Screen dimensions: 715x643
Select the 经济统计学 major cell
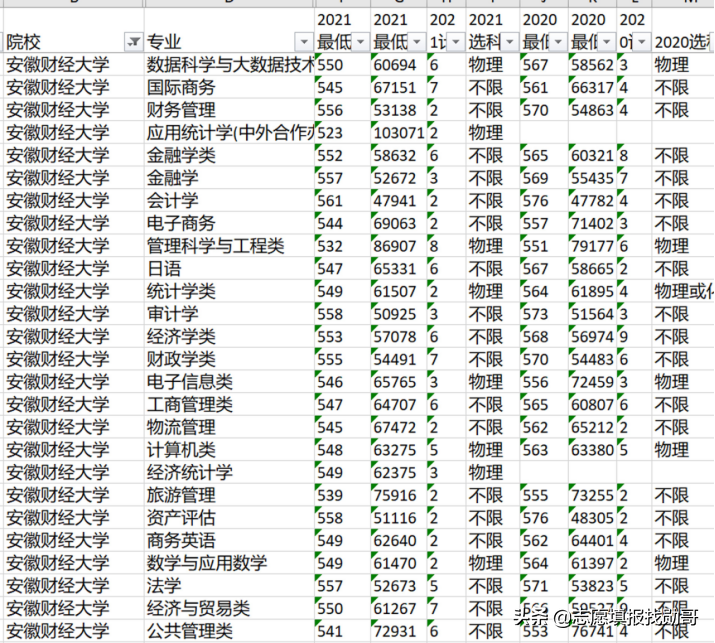(x=229, y=472)
